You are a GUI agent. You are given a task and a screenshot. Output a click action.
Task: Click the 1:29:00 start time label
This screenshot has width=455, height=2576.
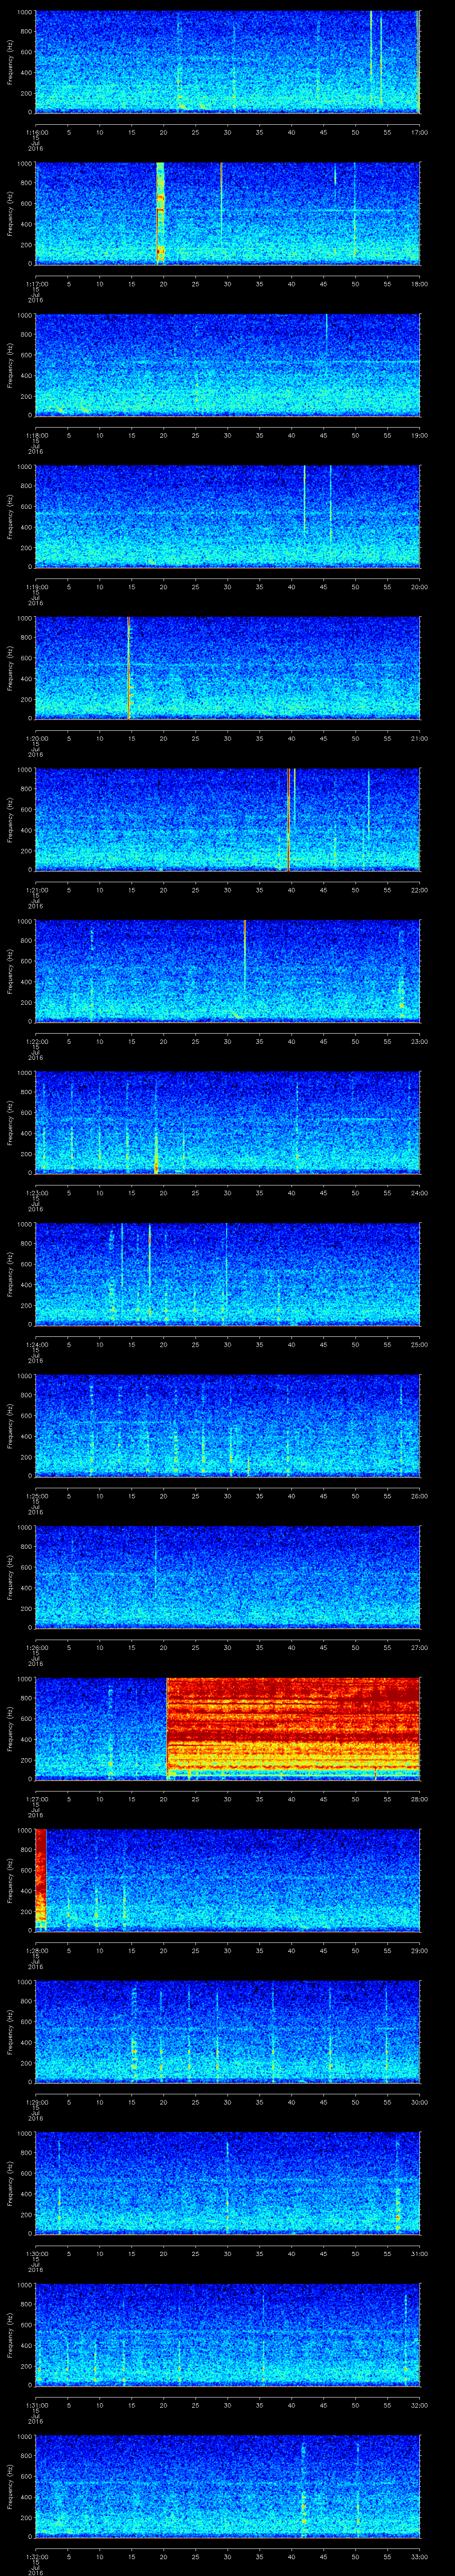[36, 2102]
